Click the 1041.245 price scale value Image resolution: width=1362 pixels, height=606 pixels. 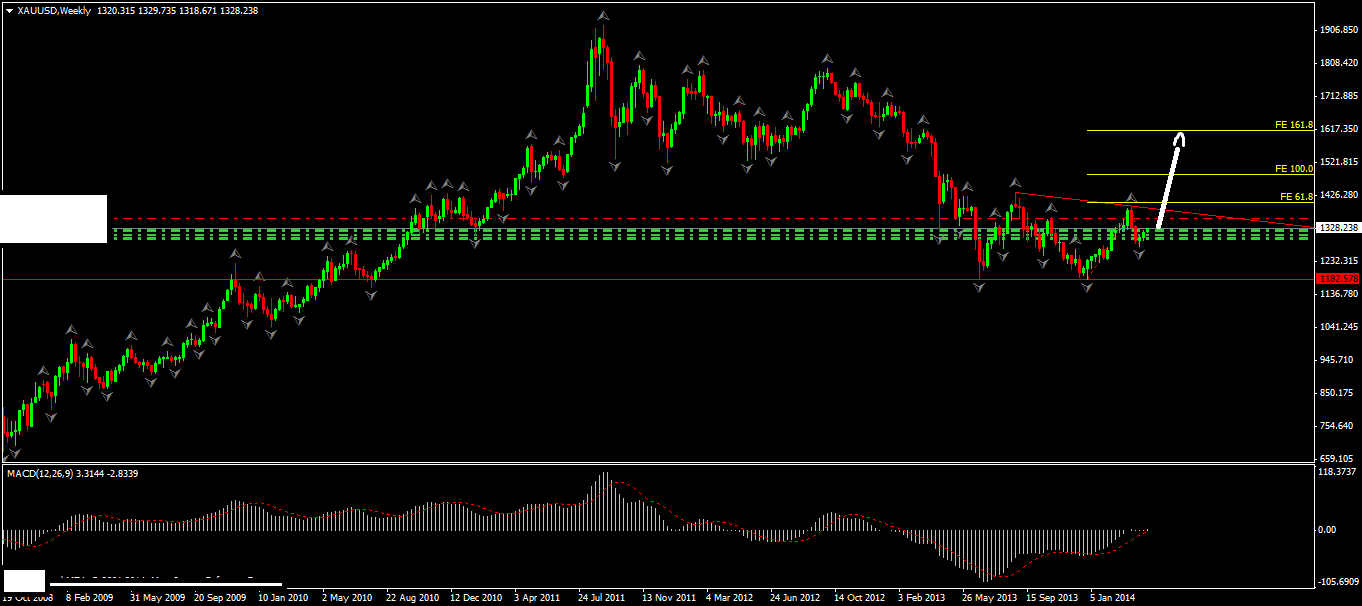[1339, 327]
